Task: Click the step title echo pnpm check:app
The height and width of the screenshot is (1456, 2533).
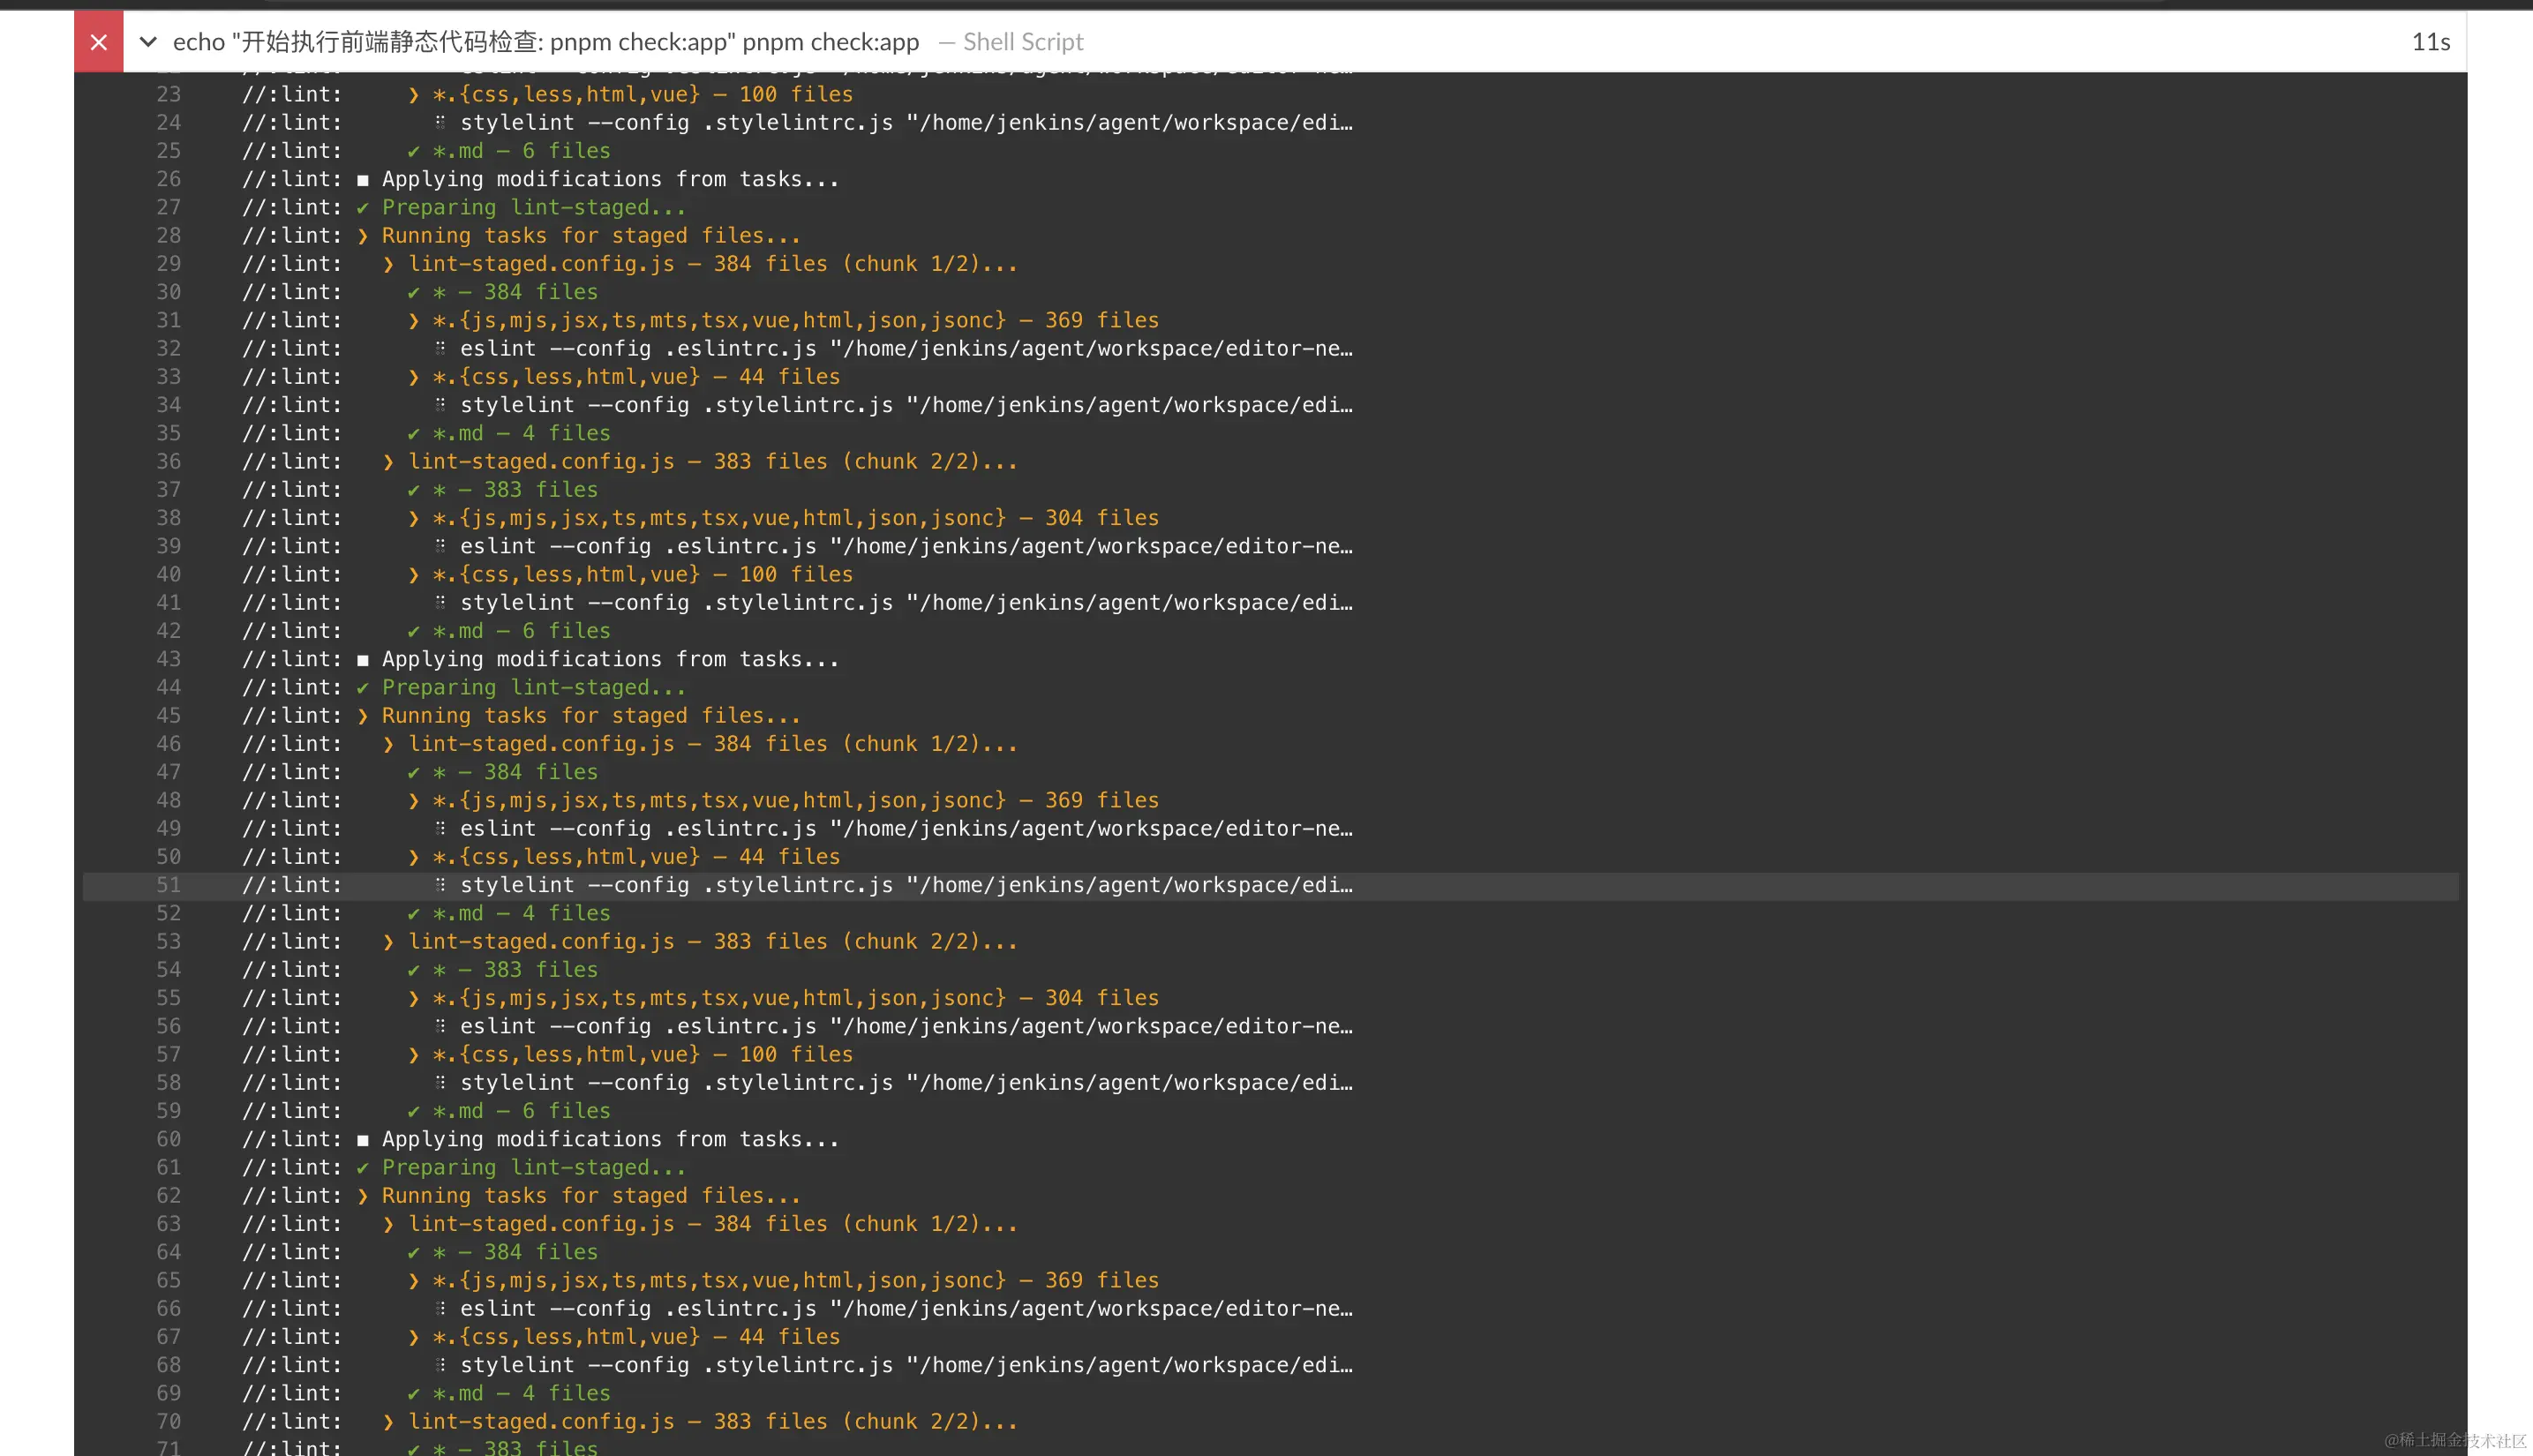Action: coord(546,42)
